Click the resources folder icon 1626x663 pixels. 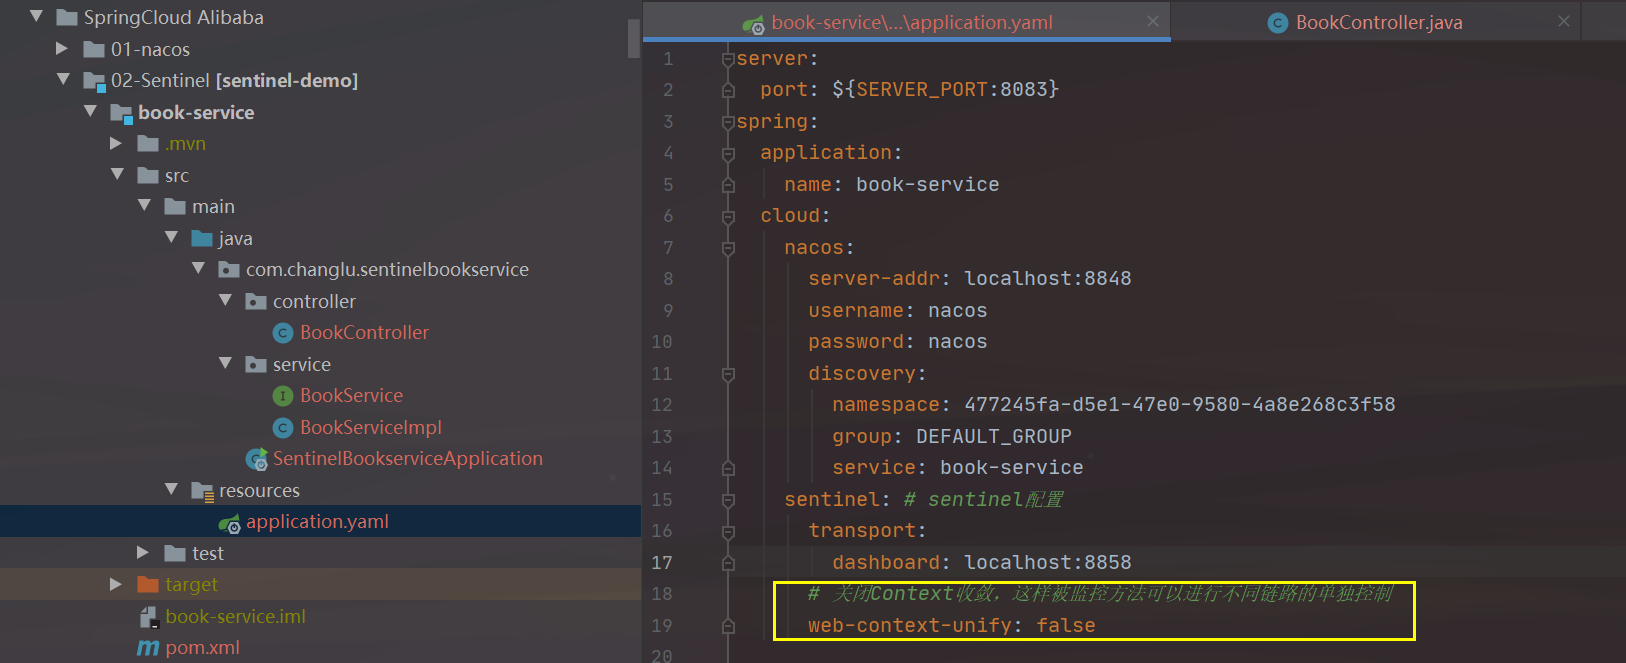point(202,491)
